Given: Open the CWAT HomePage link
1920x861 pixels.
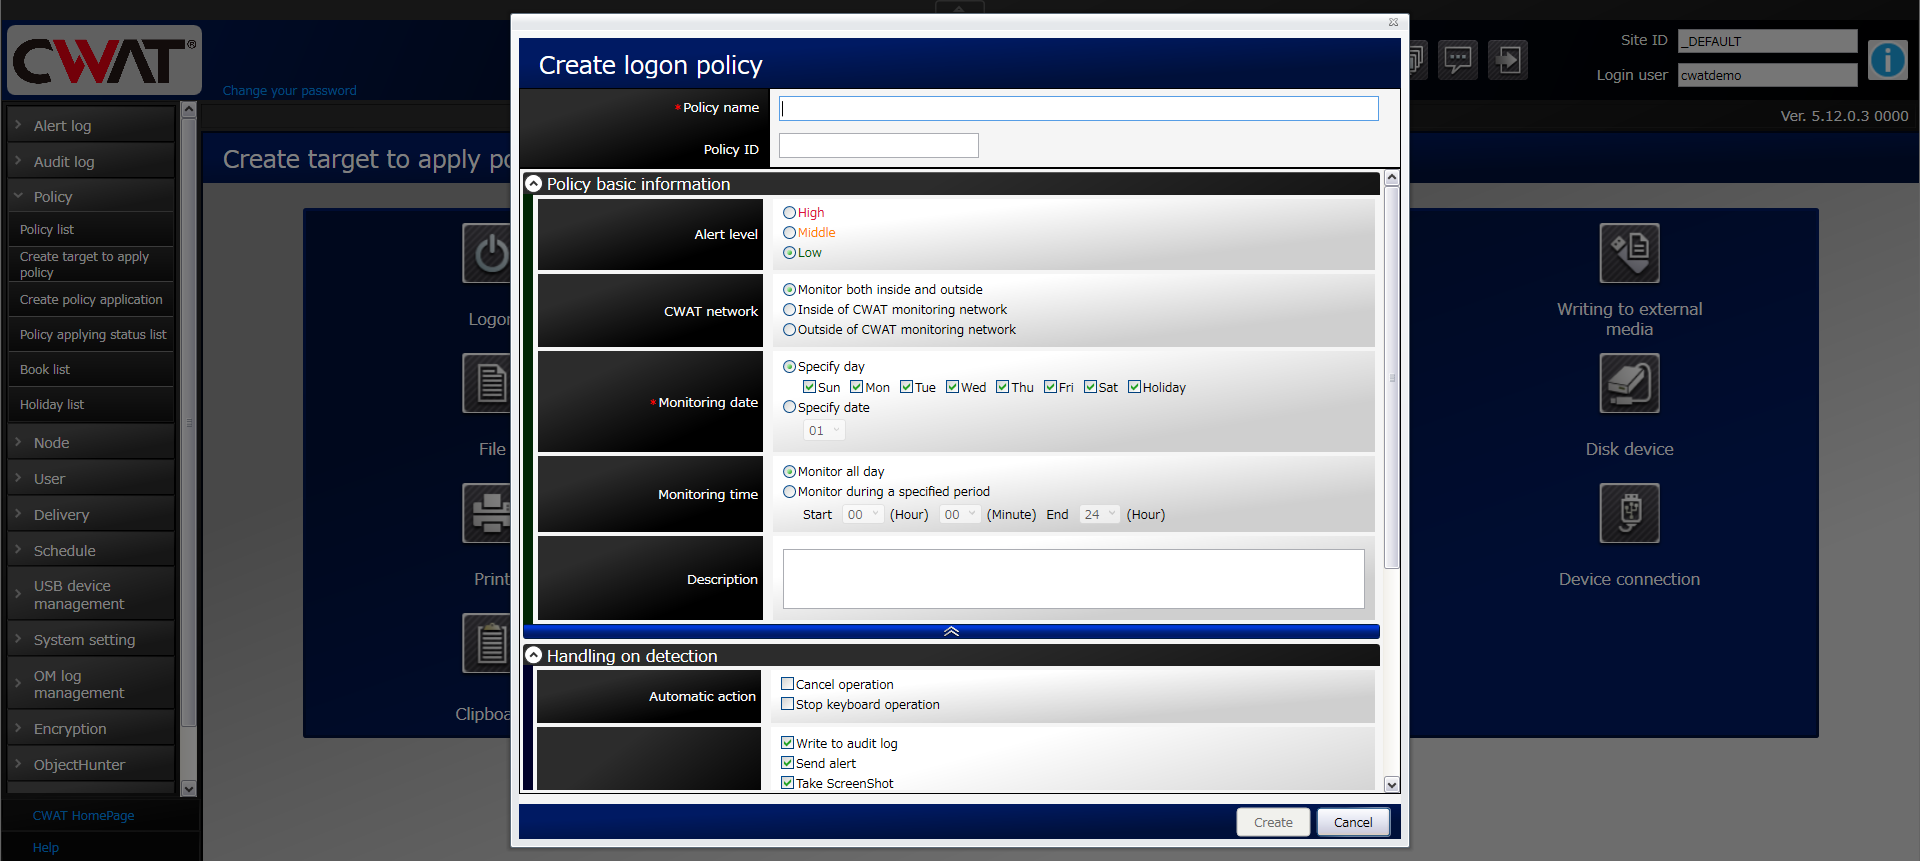Looking at the screenshot, I should pyautogui.click(x=84, y=816).
